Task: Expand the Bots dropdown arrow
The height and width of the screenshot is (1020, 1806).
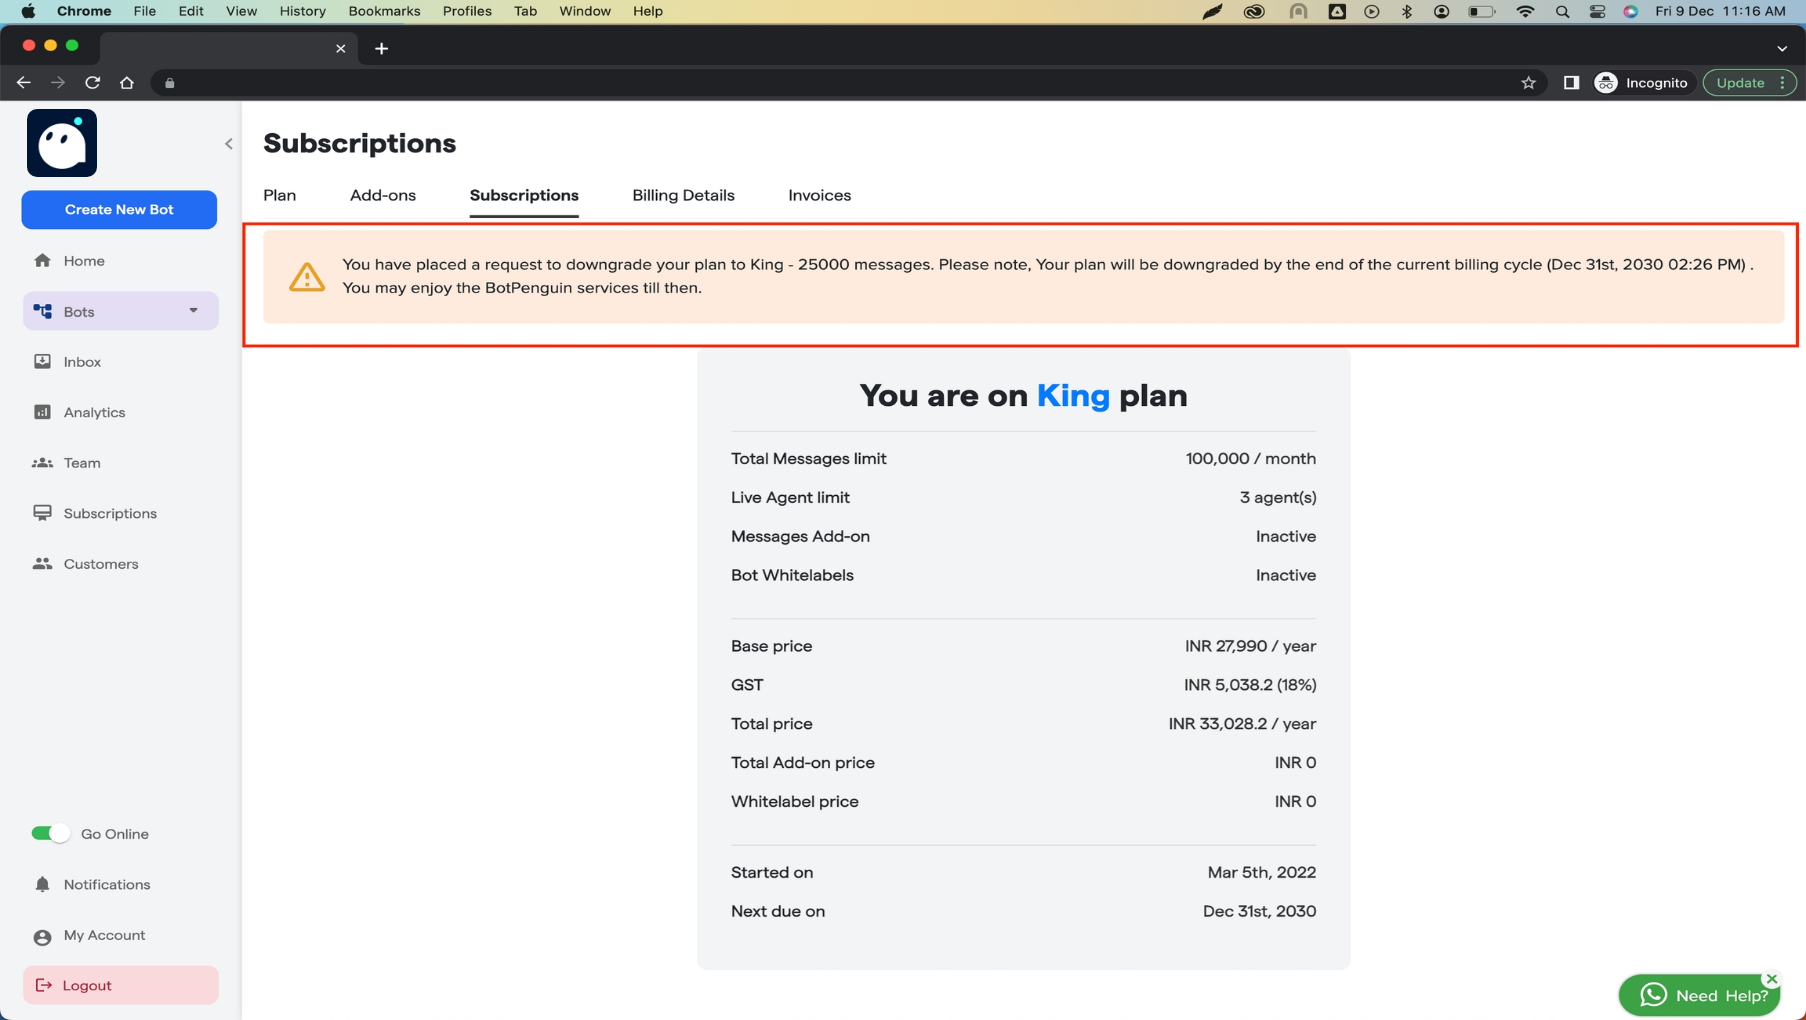Action: pos(193,311)
